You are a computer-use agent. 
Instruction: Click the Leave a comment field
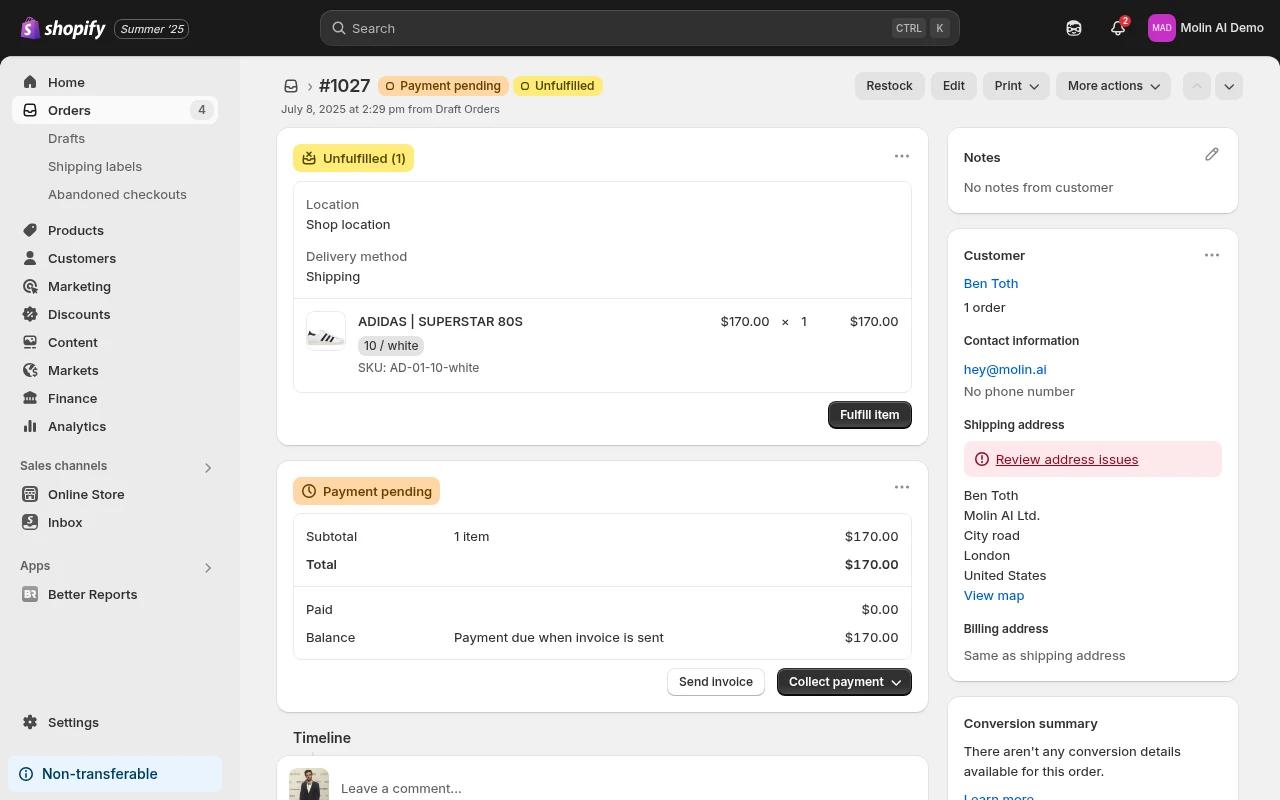[628, 788]
